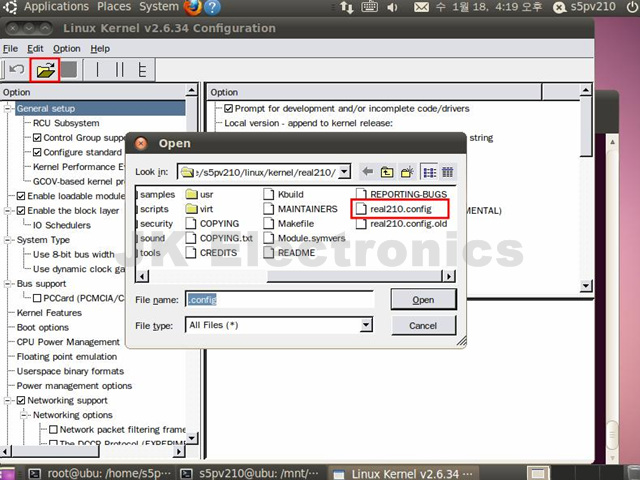Collapse the System Type tree node
Viewport: 640px width, 480px height.
click(7, 240)
